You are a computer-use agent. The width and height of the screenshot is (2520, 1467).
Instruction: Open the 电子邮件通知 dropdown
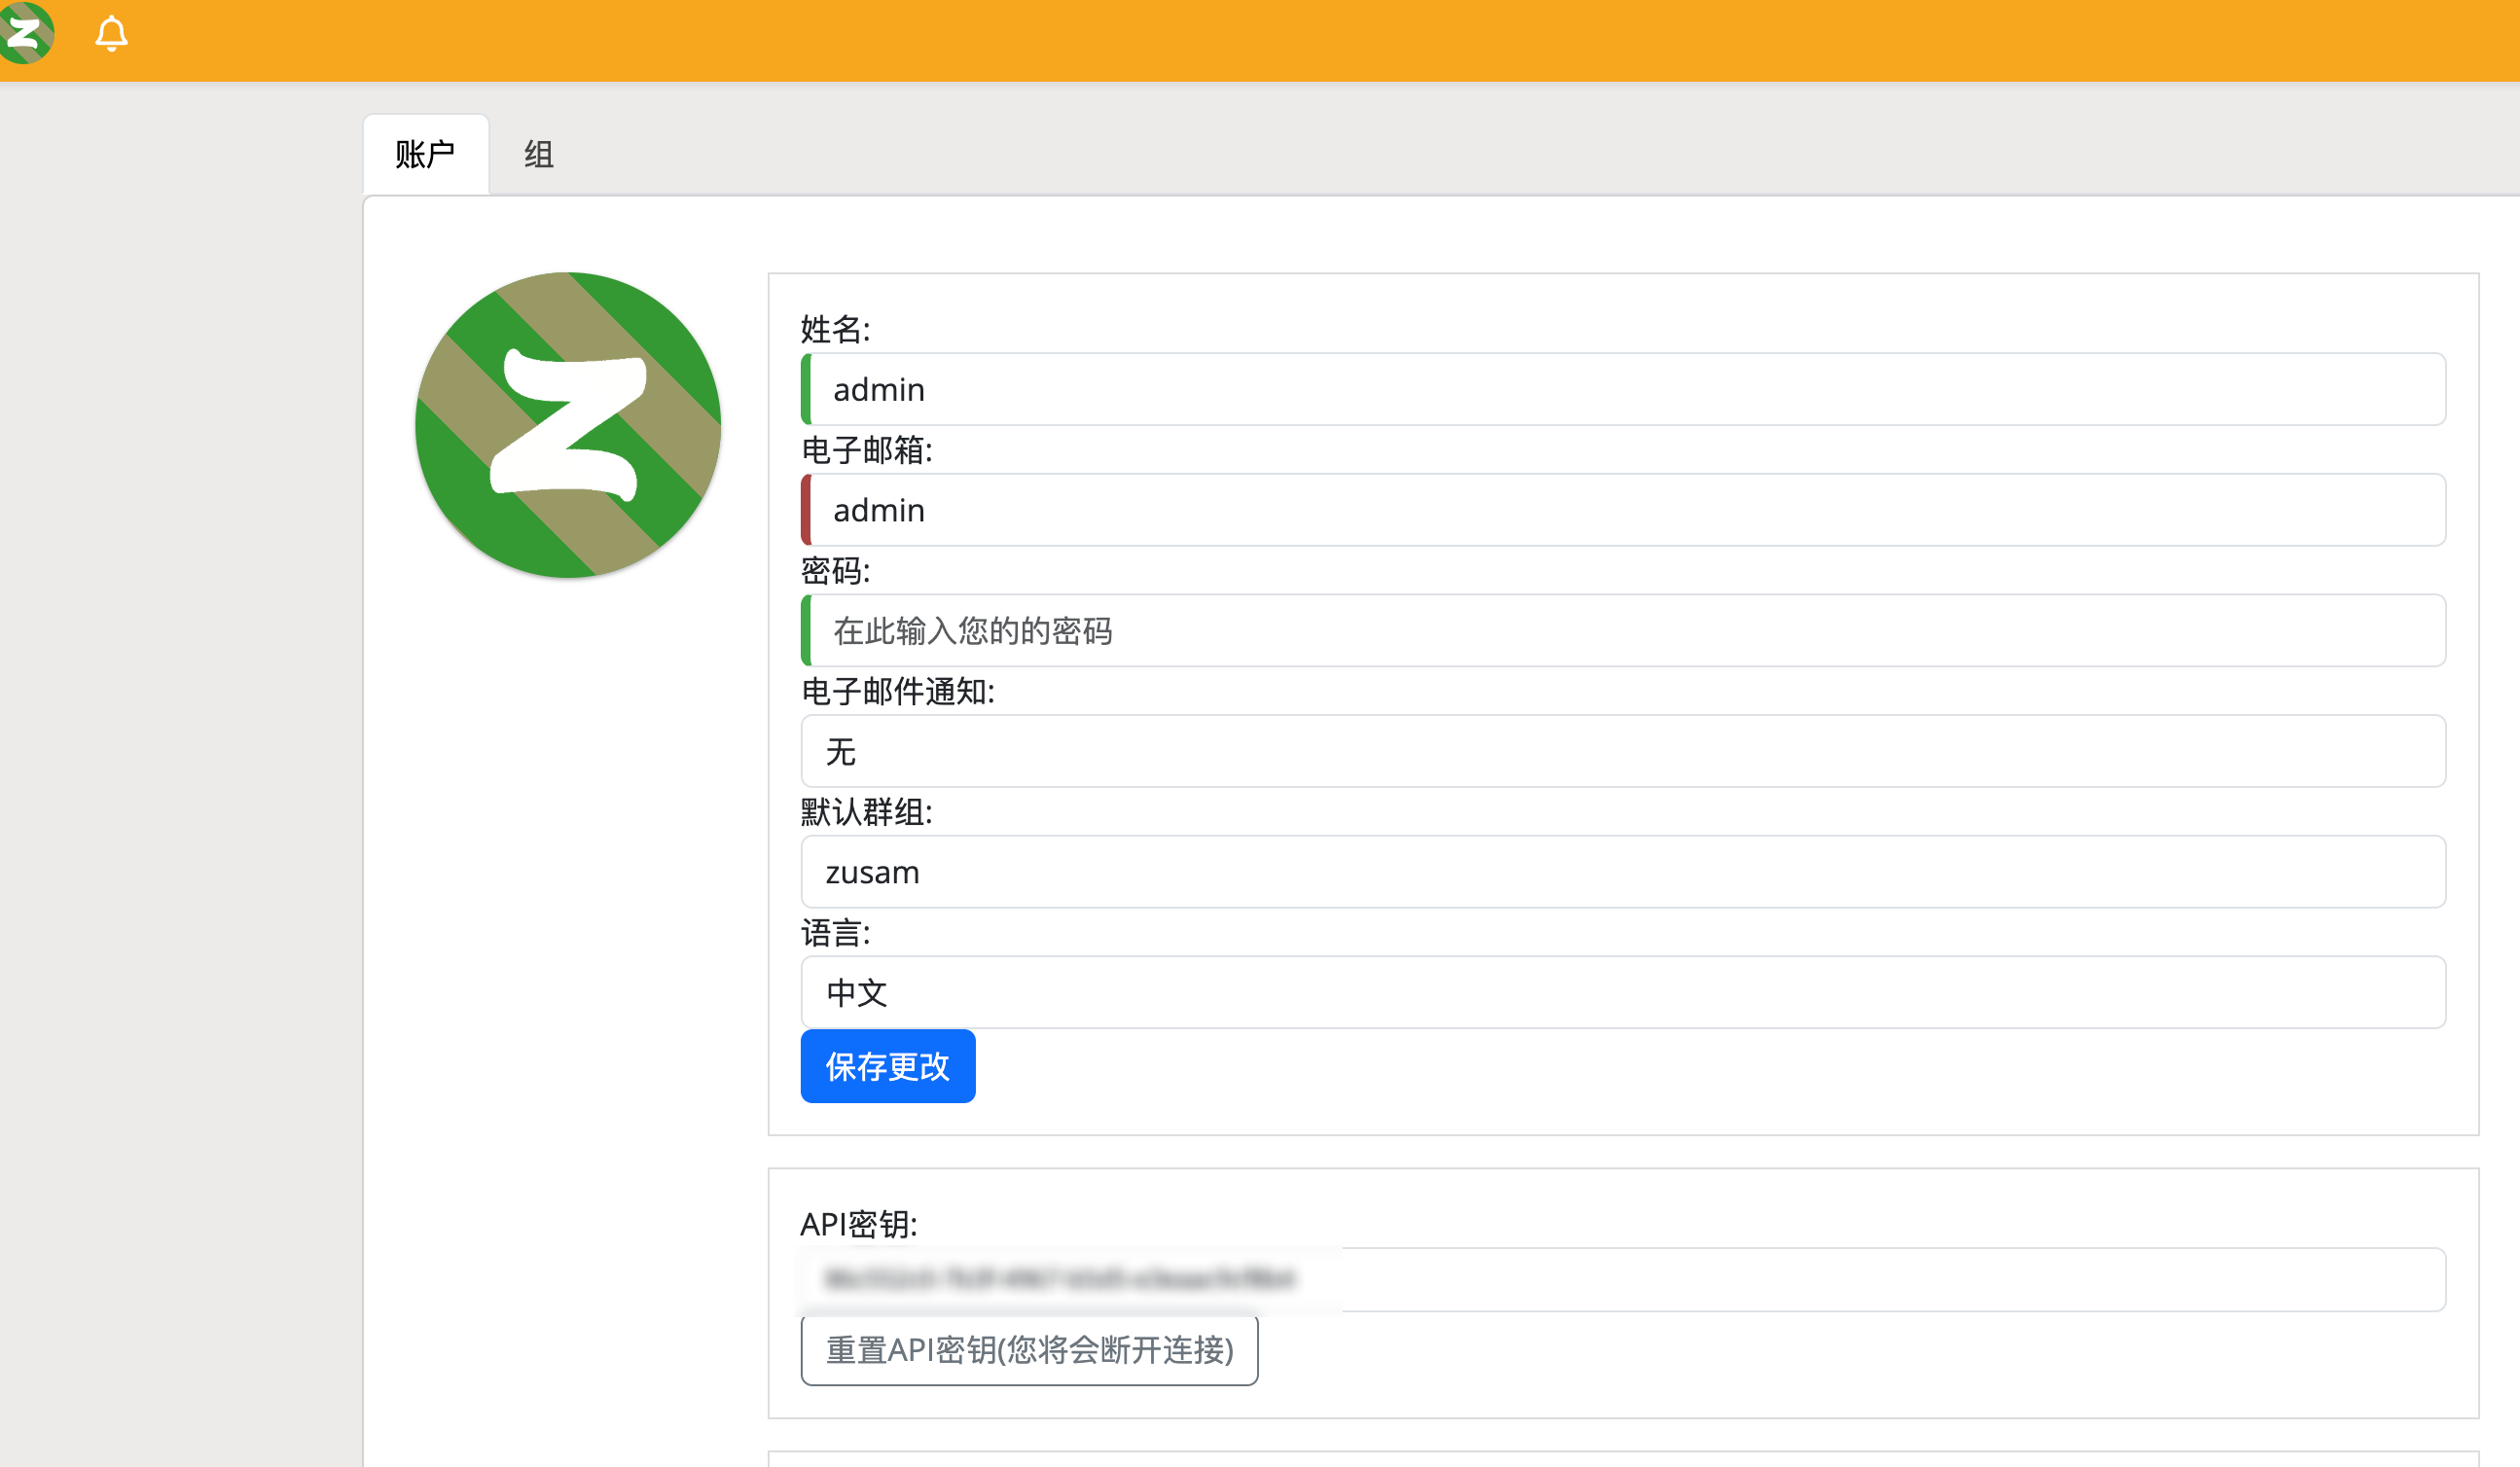(1623, 751)
